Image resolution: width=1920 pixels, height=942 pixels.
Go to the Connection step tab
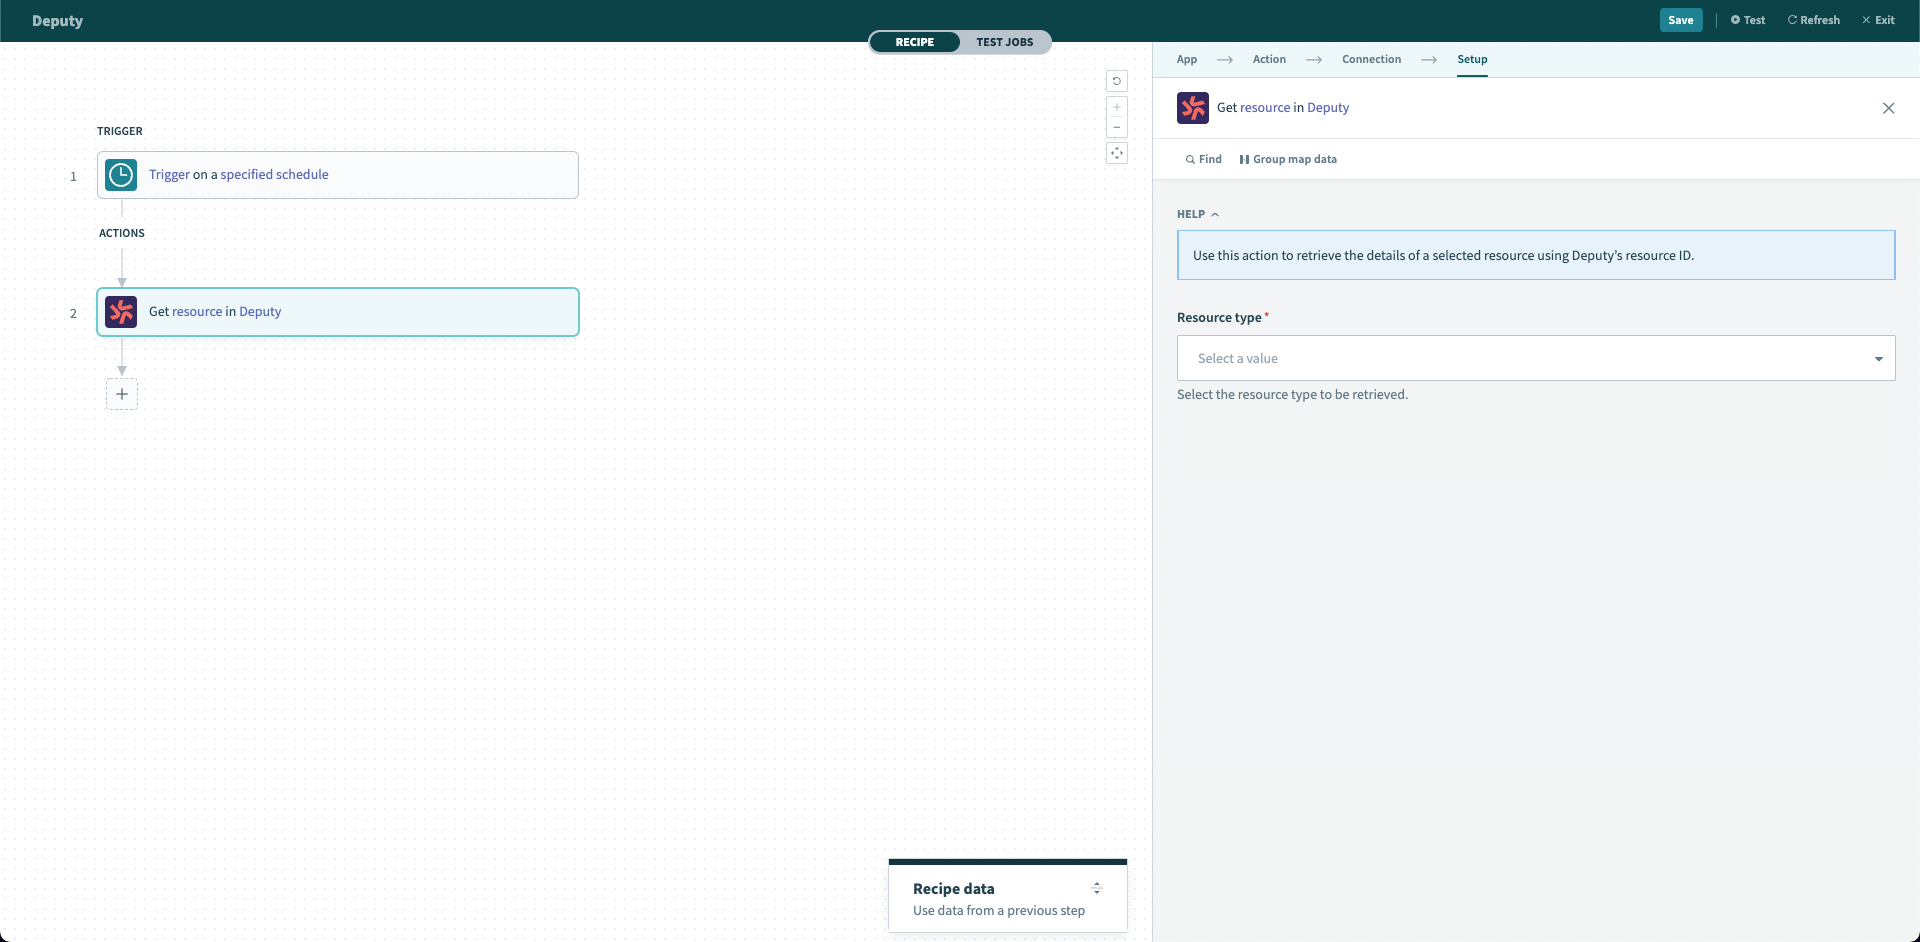[1371, 59]
